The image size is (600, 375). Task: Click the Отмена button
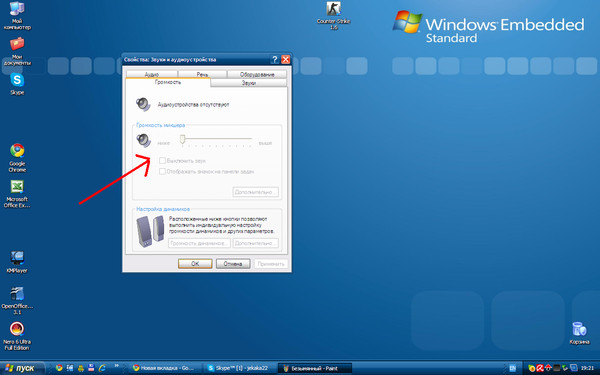233,264
